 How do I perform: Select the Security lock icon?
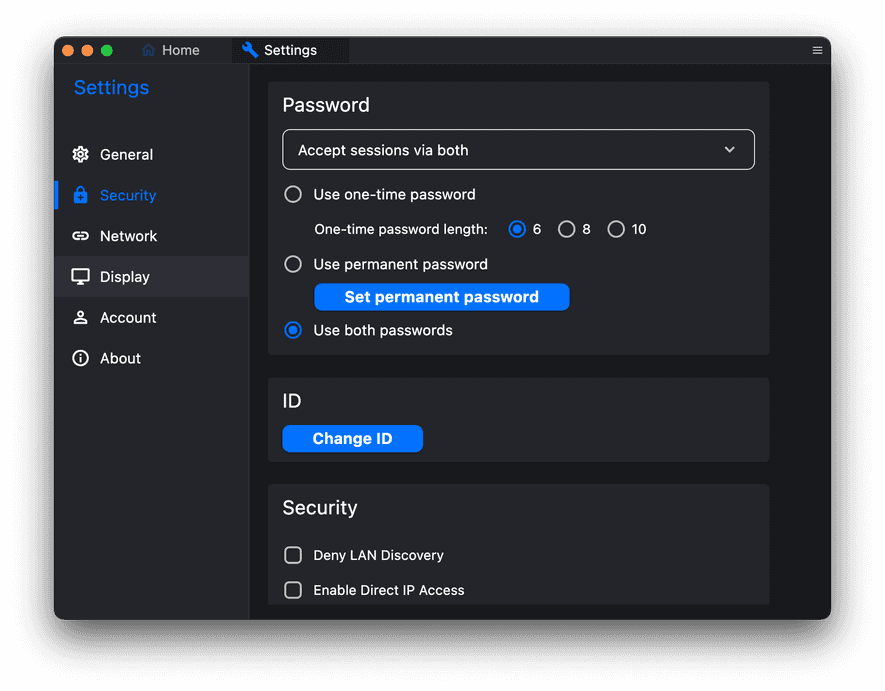pyautogui.click(x=80, y=195)
